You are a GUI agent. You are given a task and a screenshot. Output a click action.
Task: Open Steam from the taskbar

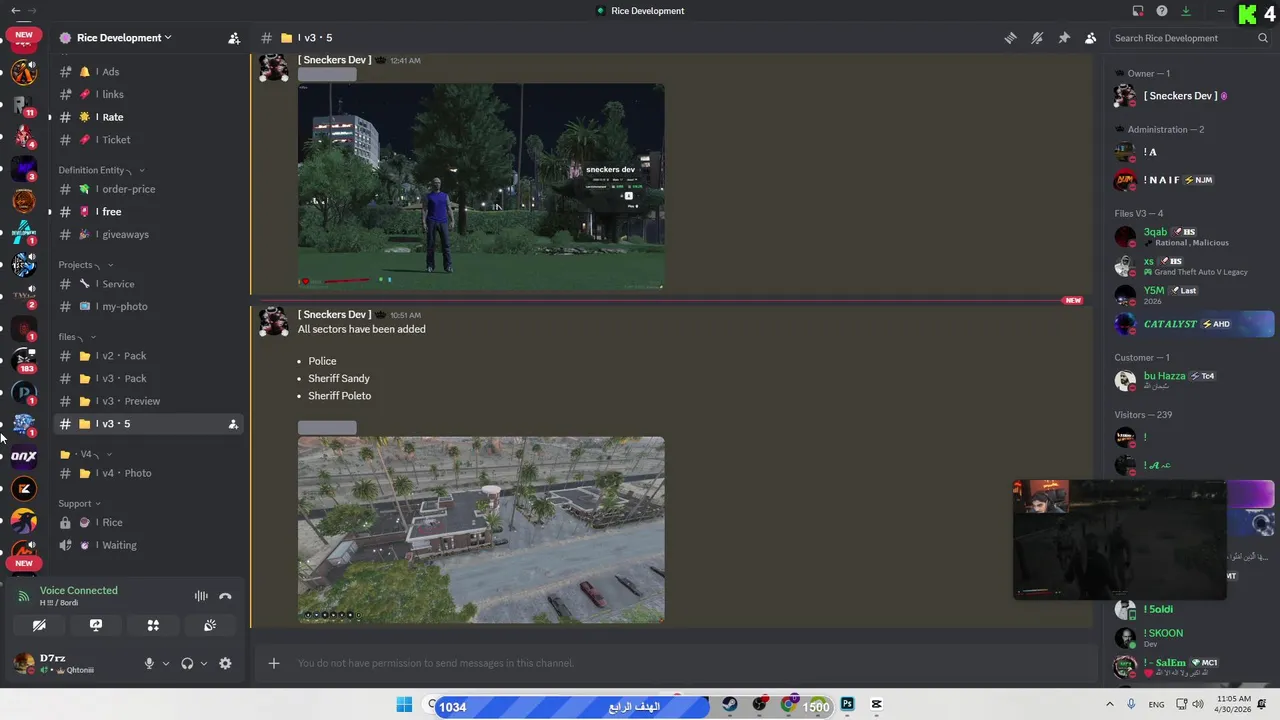click(730, 705)
